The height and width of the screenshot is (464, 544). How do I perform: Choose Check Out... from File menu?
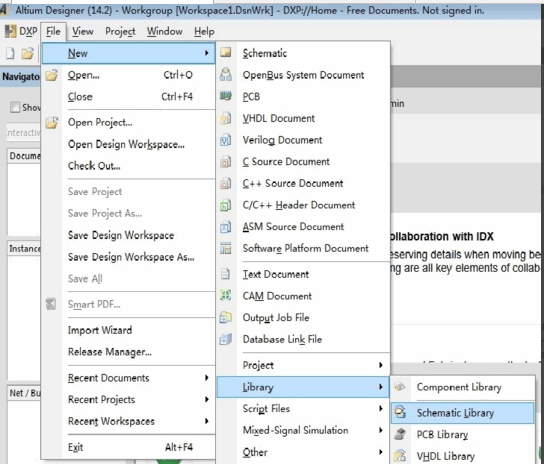[128, 166]
